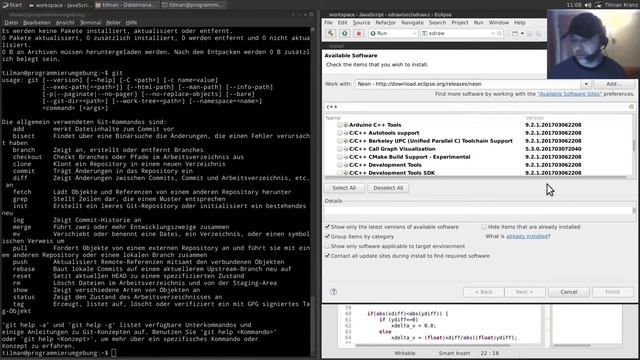Open the terminal Bearbeiten menu
The image size is (640, 360).
37,22
